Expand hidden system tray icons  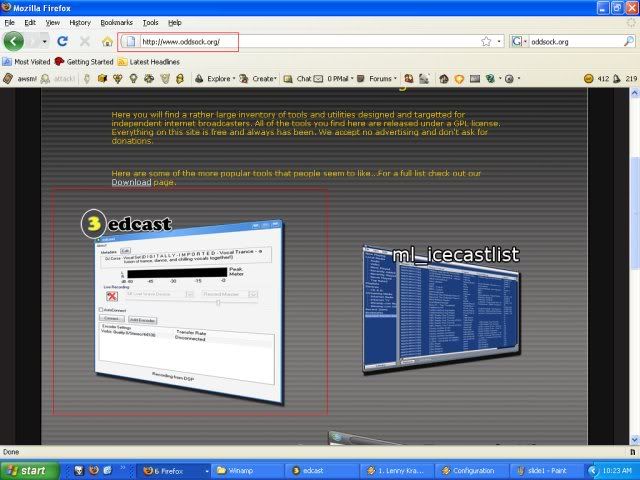coord(593,471)
